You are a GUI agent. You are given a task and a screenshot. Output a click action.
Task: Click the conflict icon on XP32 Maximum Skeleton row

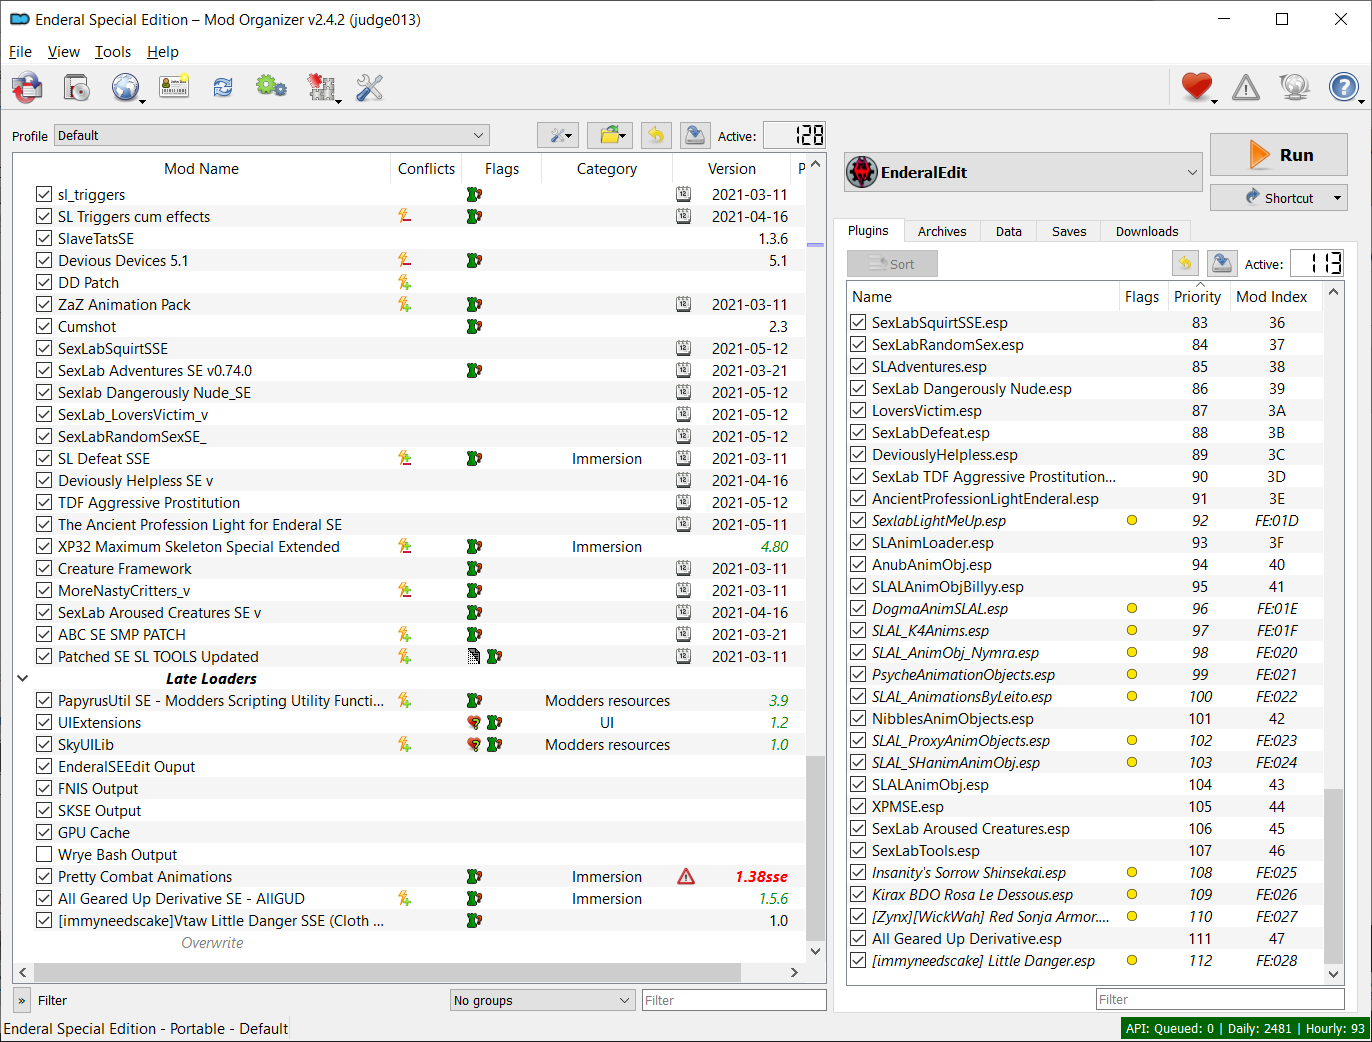coord(404,547)
